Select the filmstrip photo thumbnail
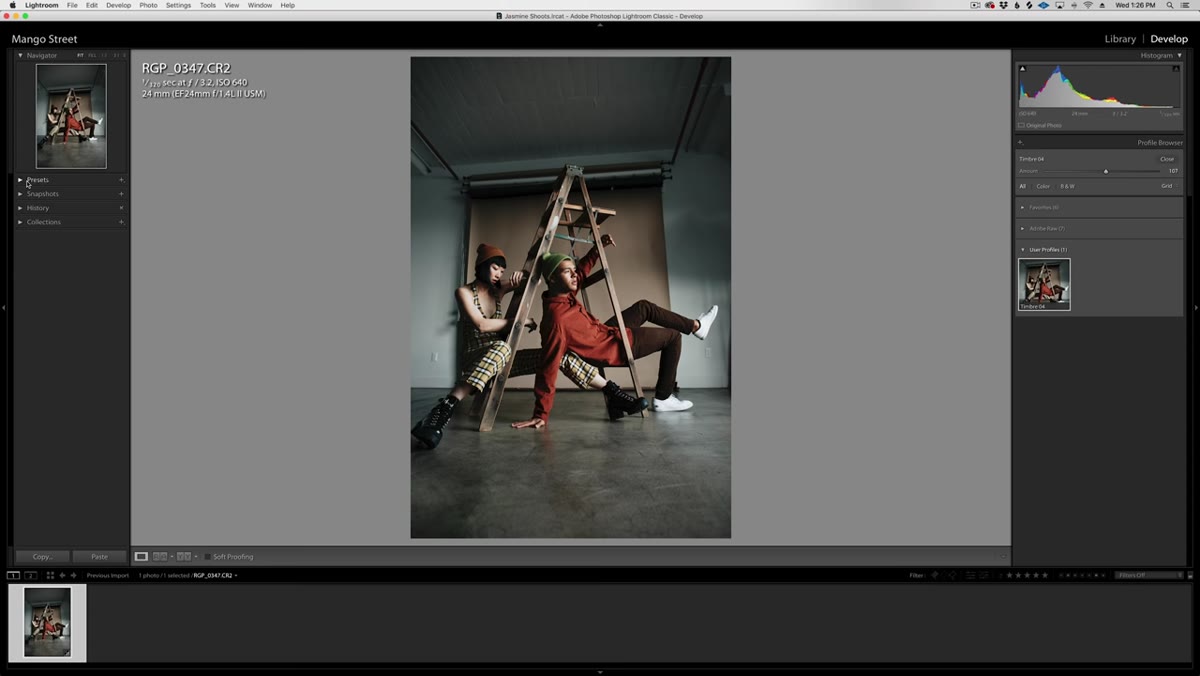1200x676 pixels. (47, 623)
